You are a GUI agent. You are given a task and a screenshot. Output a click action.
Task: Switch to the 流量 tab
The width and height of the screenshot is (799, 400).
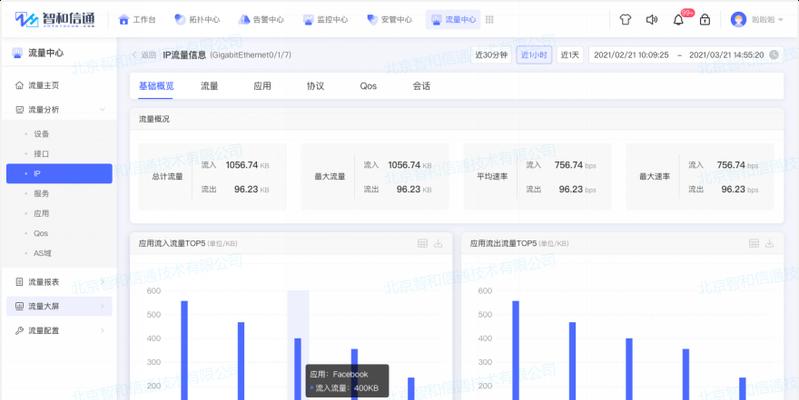(x=209, y=86)
